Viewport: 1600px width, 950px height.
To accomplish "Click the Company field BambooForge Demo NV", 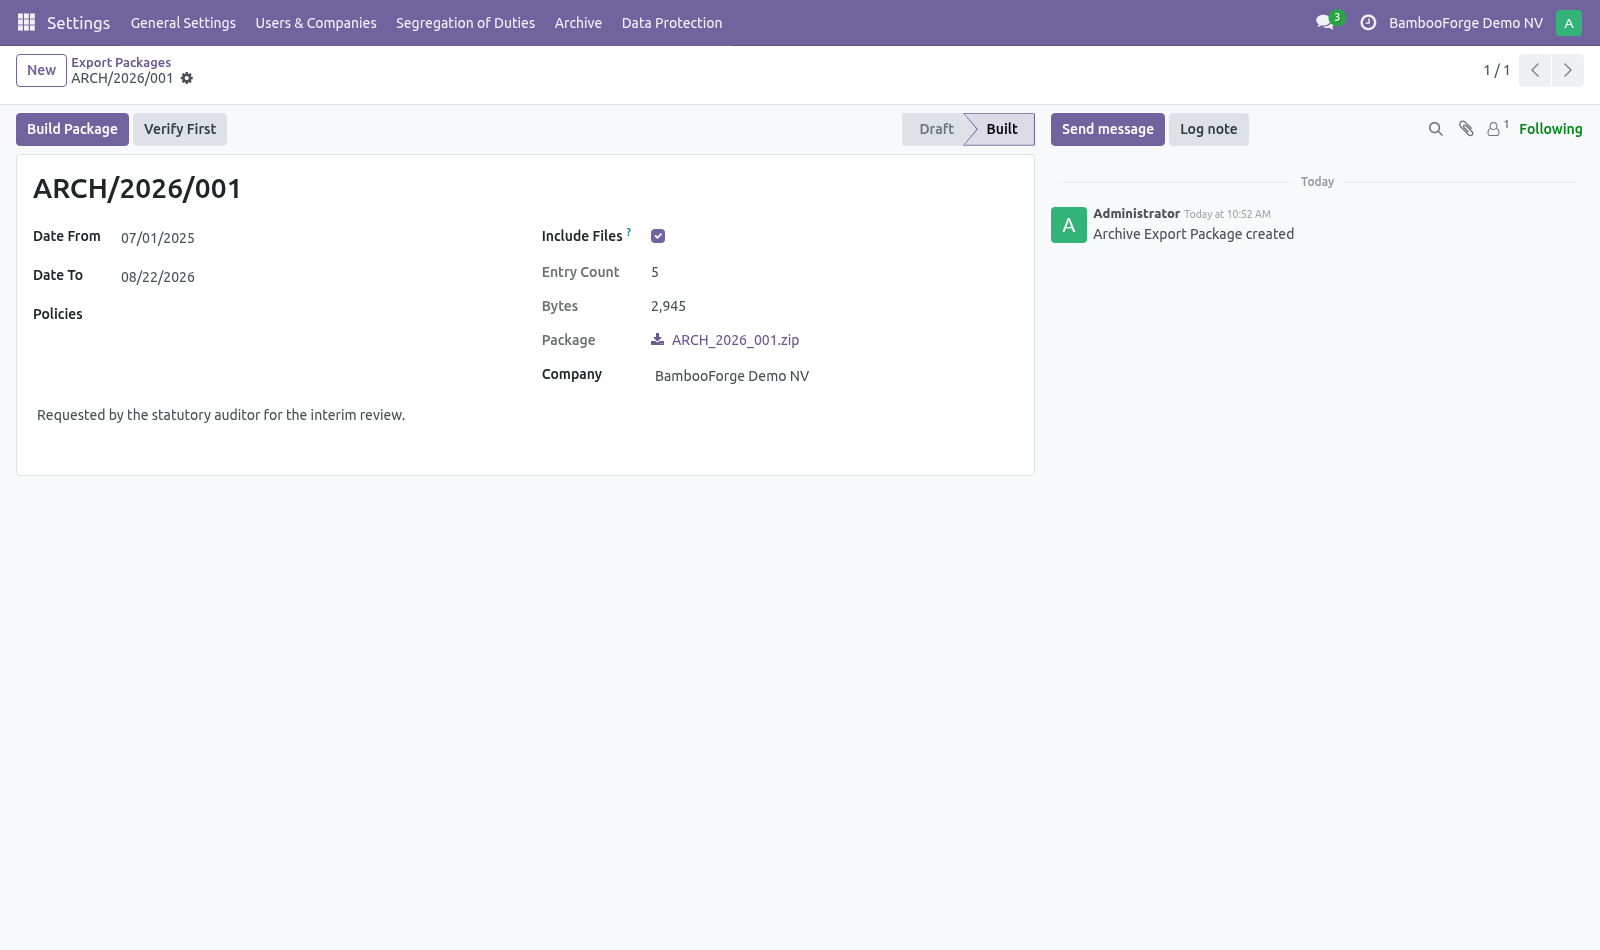I will click(x=834, y=376).
